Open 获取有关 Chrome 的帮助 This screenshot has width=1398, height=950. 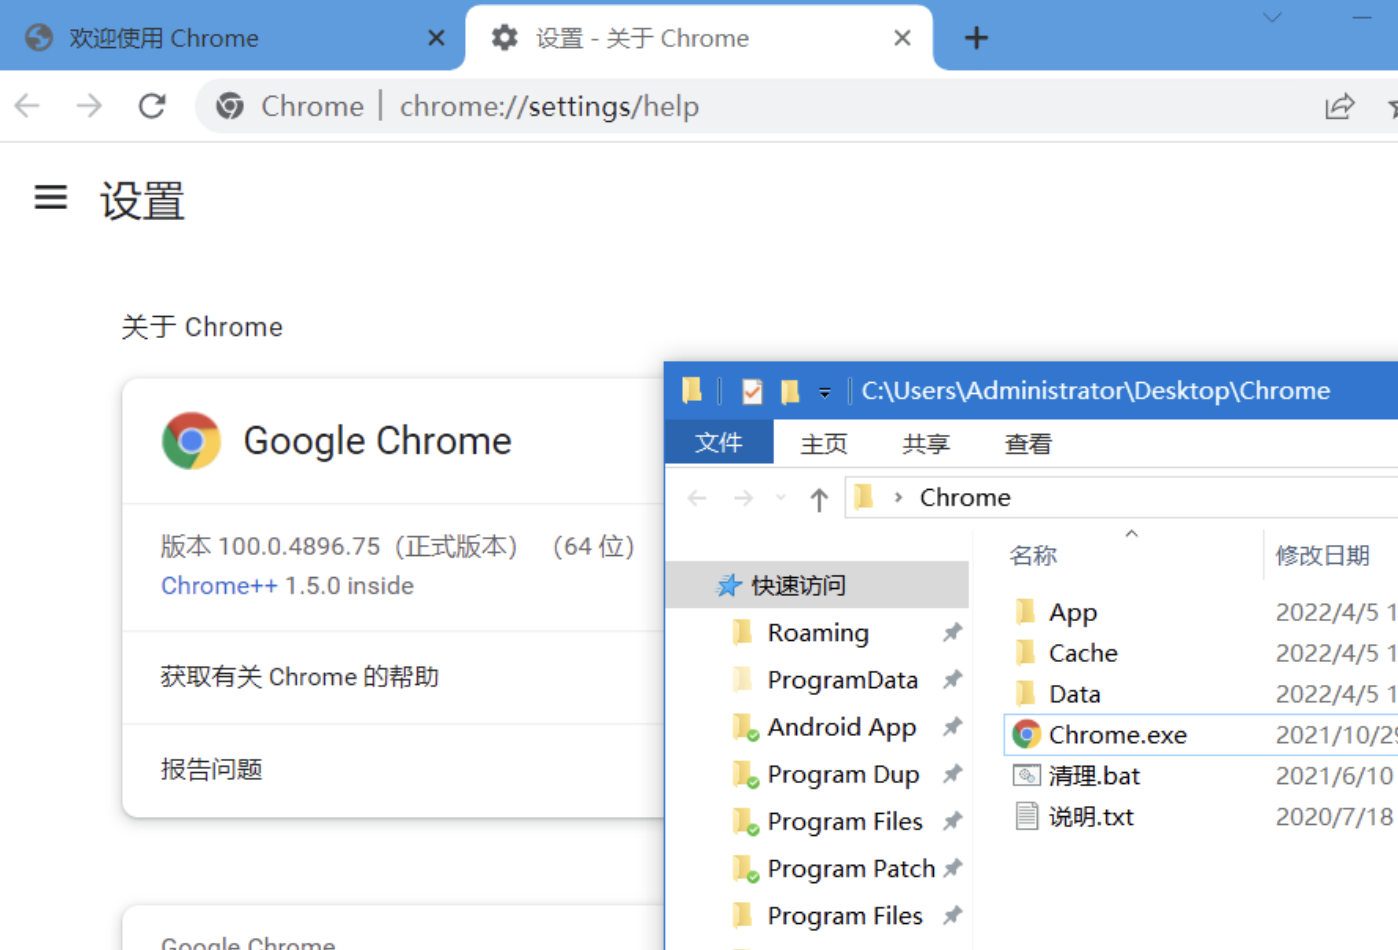pos(393,677)
